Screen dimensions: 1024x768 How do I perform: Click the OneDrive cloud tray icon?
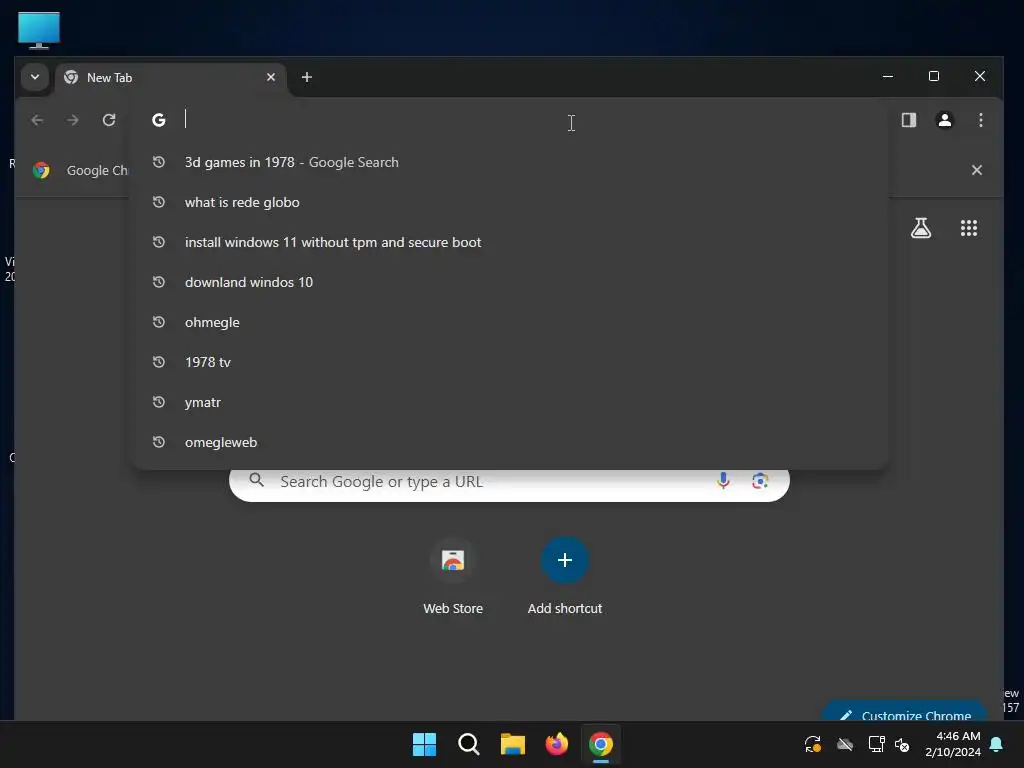point(845,744)
